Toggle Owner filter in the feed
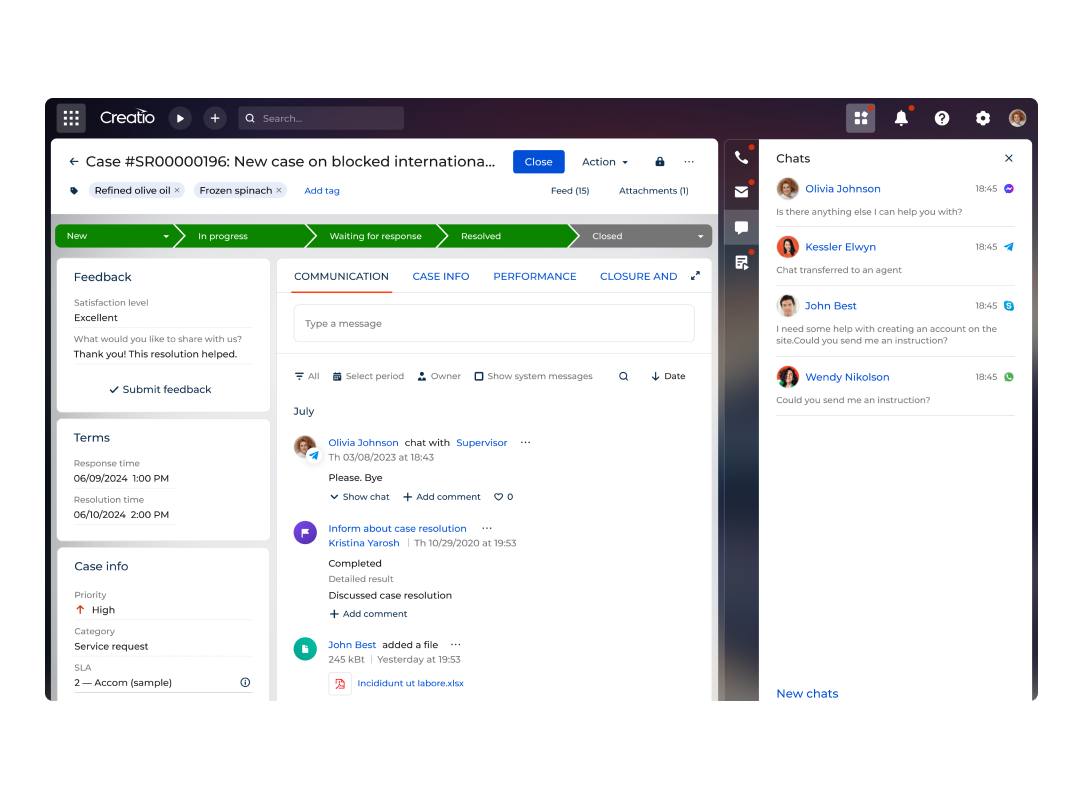The height and width of the screenshot is (800, 1082). 439,375
